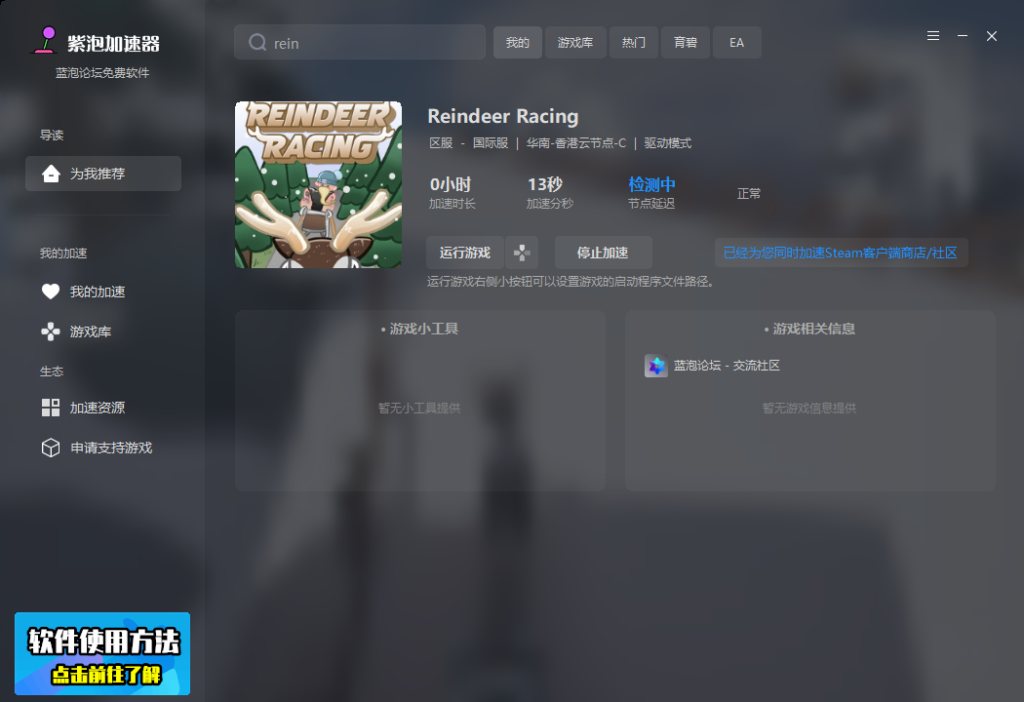1024x702 pixels.
Task: Click the 蓝泡论坛 star icon
Action: point(656,366)
